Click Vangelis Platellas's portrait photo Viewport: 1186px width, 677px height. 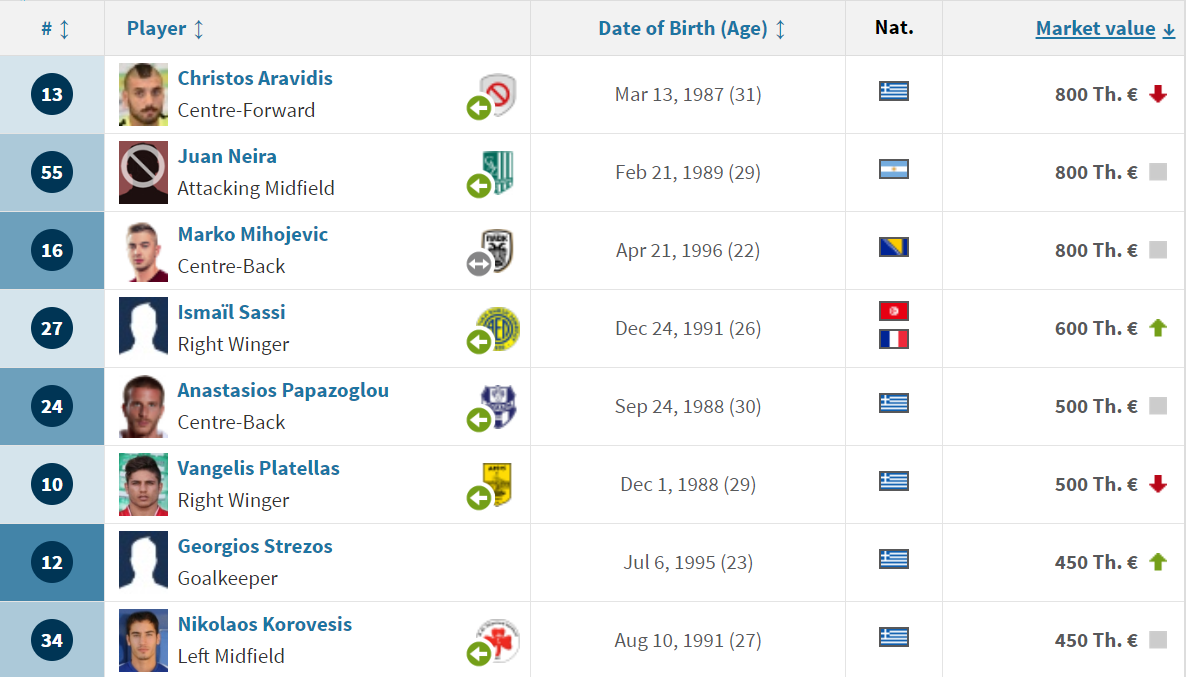tap(143, 484)
